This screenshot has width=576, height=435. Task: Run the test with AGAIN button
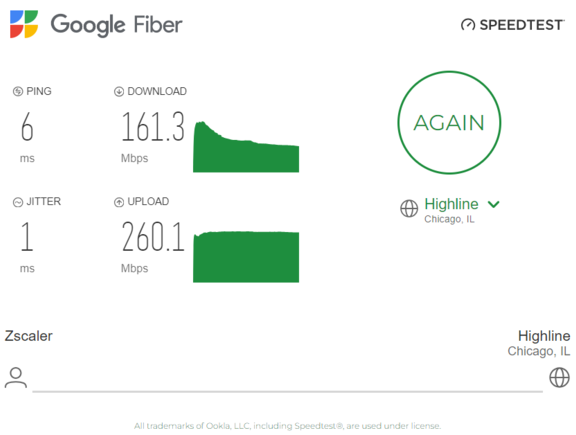coord(449,122)
